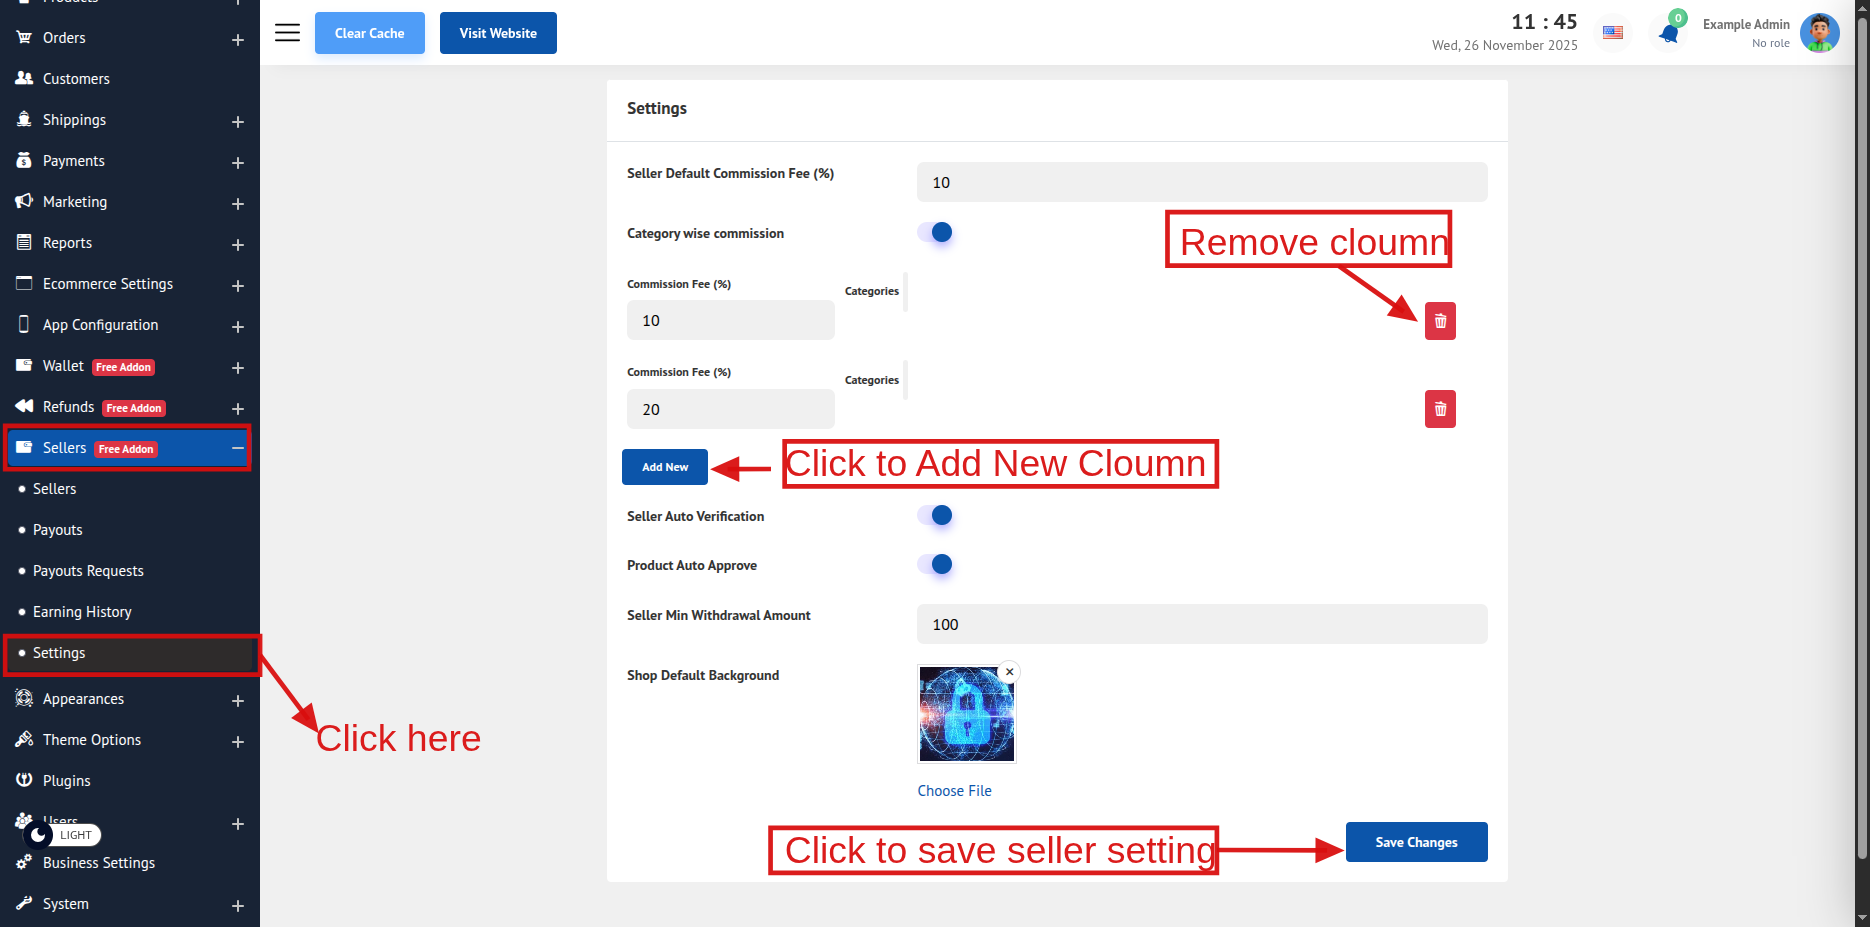
Task: Open the notification bell icon
Action: pyautogui.click(x=1668, y=34)
